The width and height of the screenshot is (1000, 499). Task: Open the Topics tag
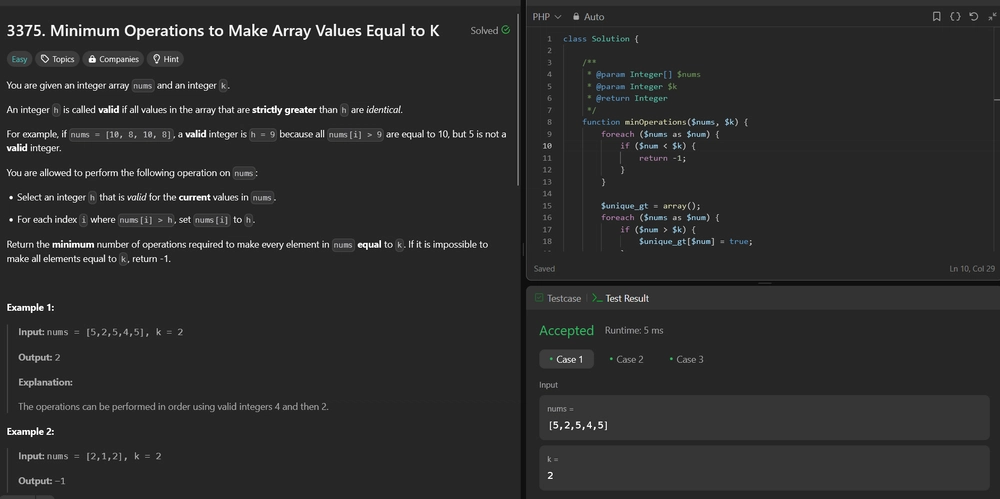pos(57,59)
